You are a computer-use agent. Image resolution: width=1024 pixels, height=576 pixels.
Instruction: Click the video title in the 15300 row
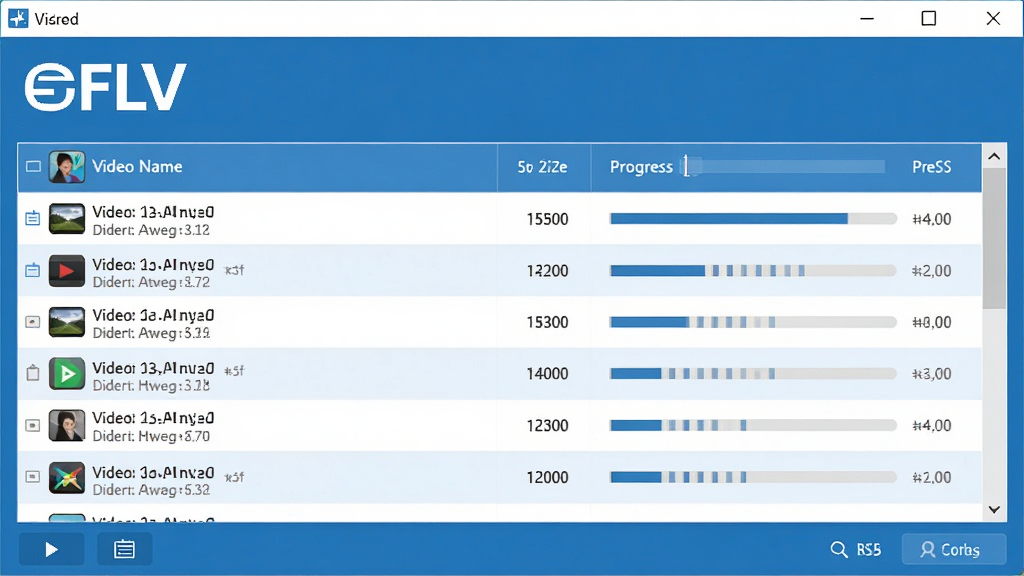coord(153,315)
